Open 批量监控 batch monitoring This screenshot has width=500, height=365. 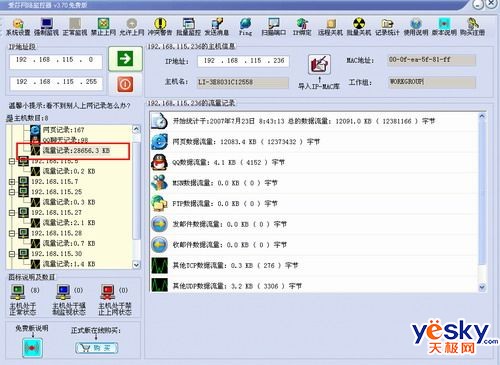click(x=189, y=27)
